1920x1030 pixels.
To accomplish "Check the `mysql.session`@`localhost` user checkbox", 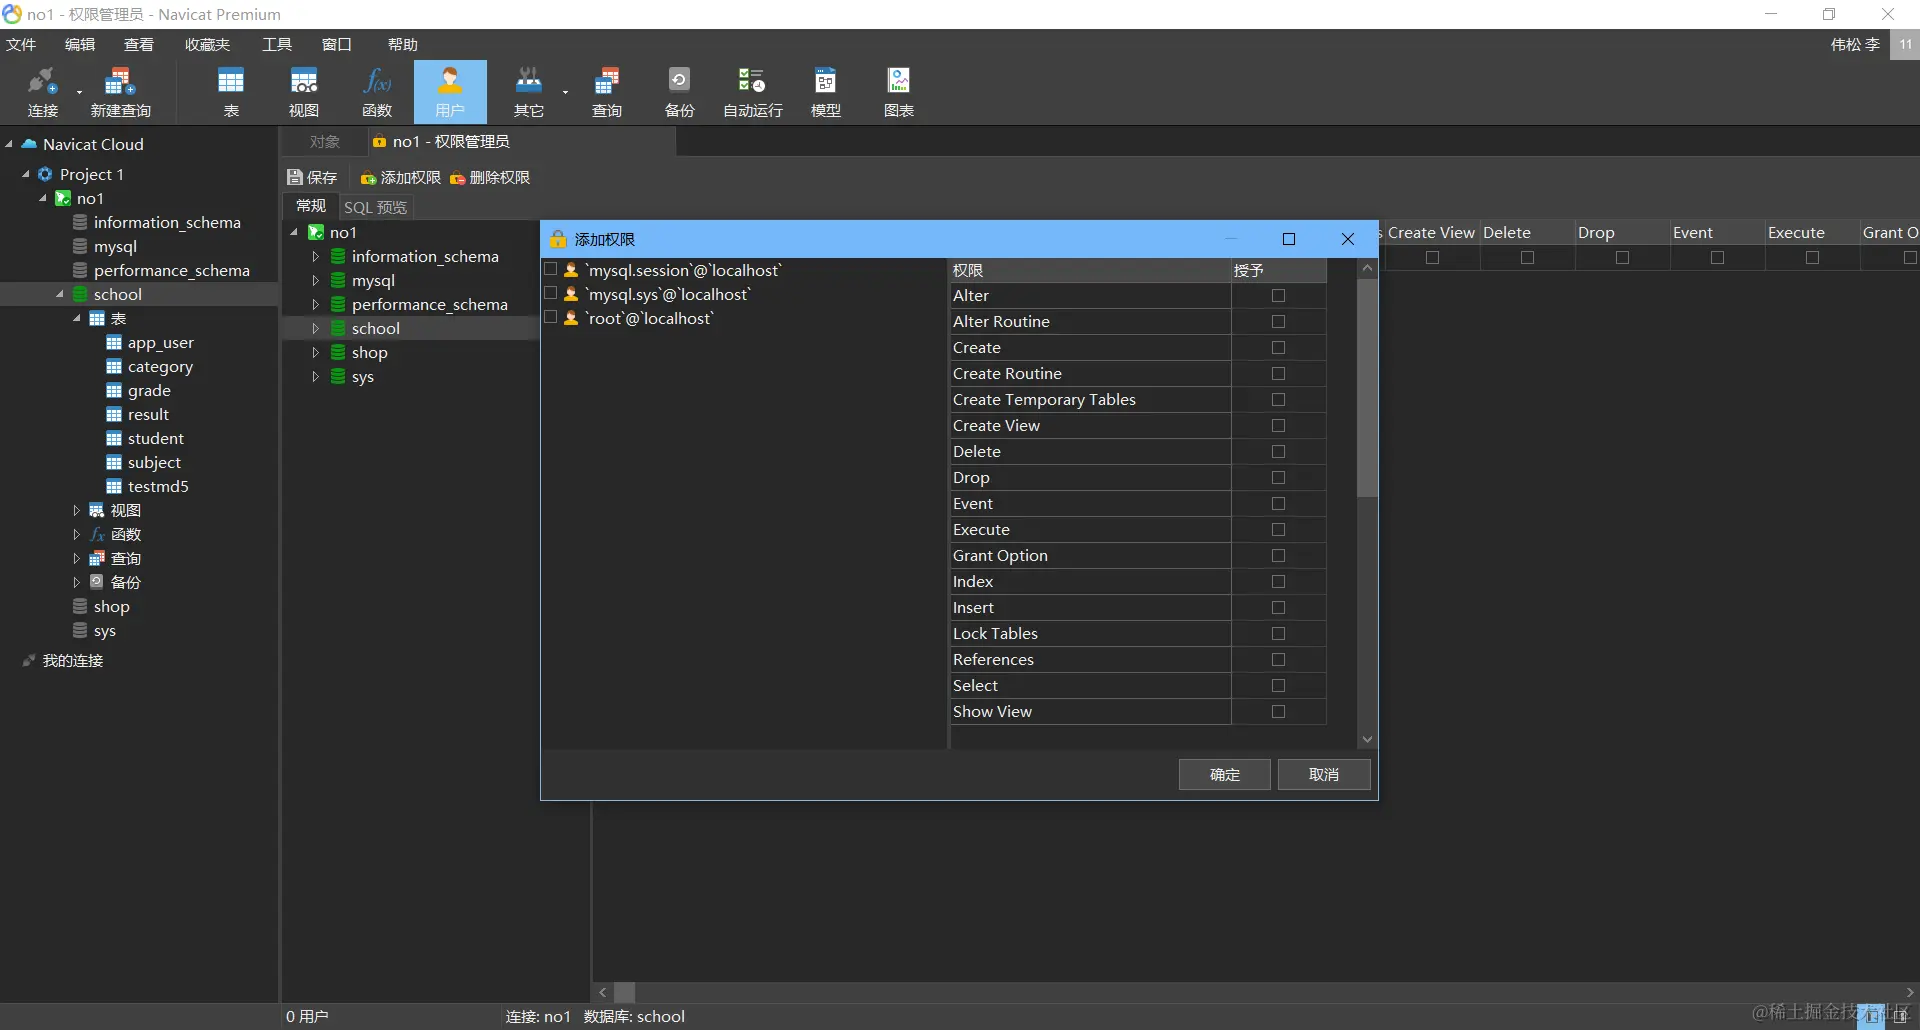I will (550, 269).
